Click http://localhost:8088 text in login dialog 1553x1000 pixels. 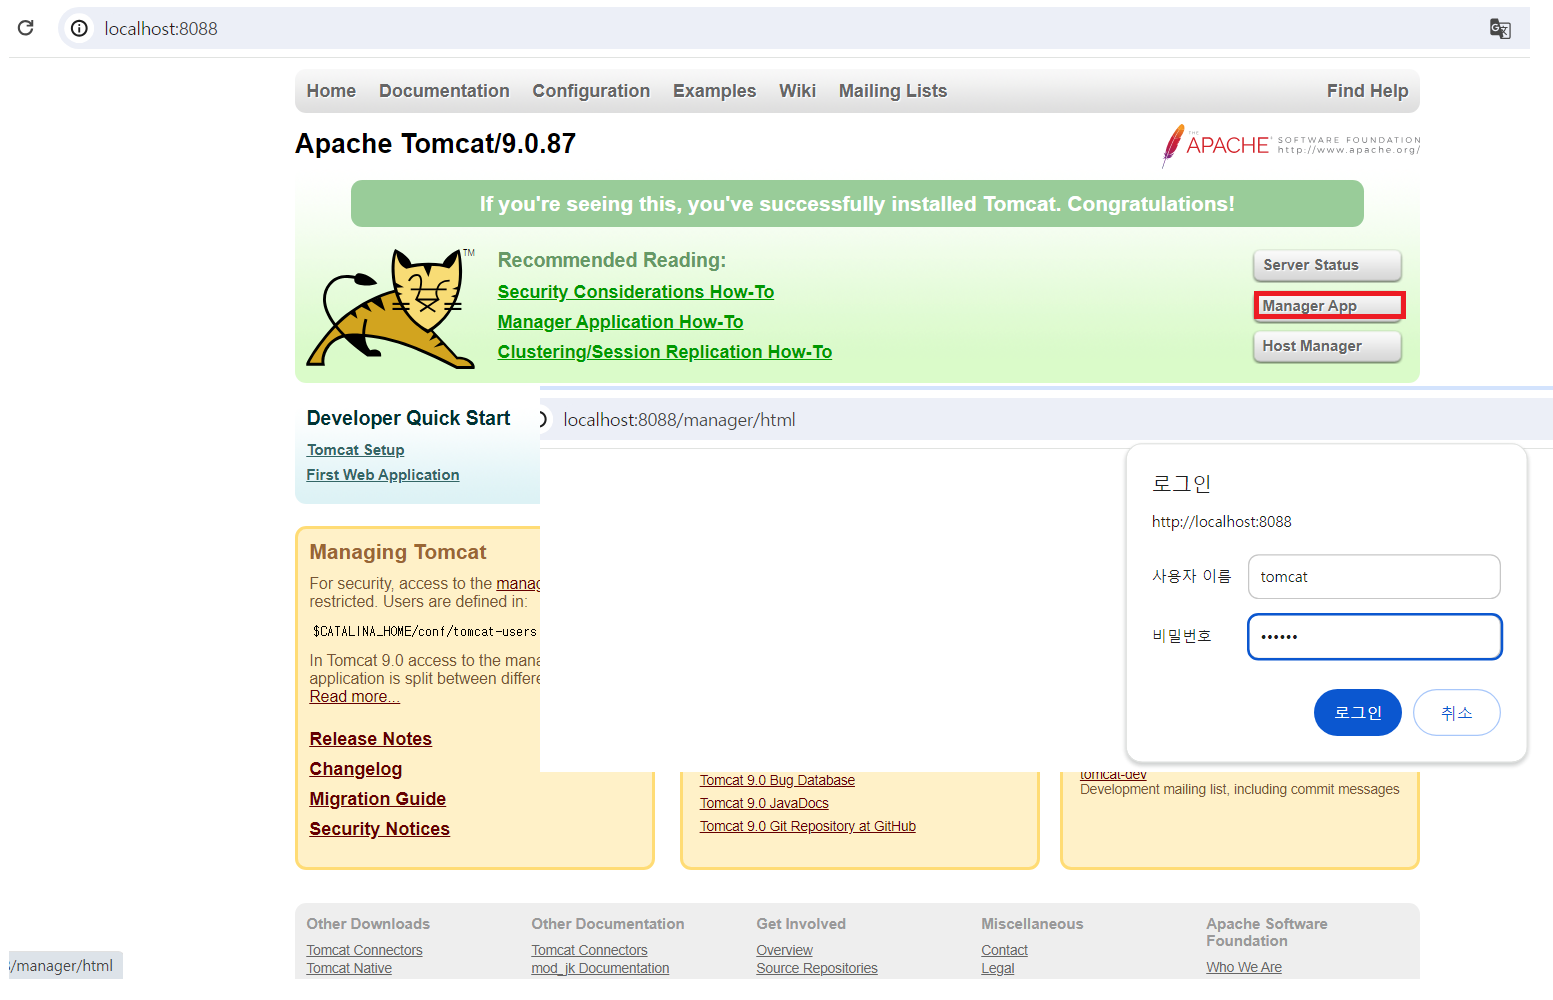coord(1221,522)
